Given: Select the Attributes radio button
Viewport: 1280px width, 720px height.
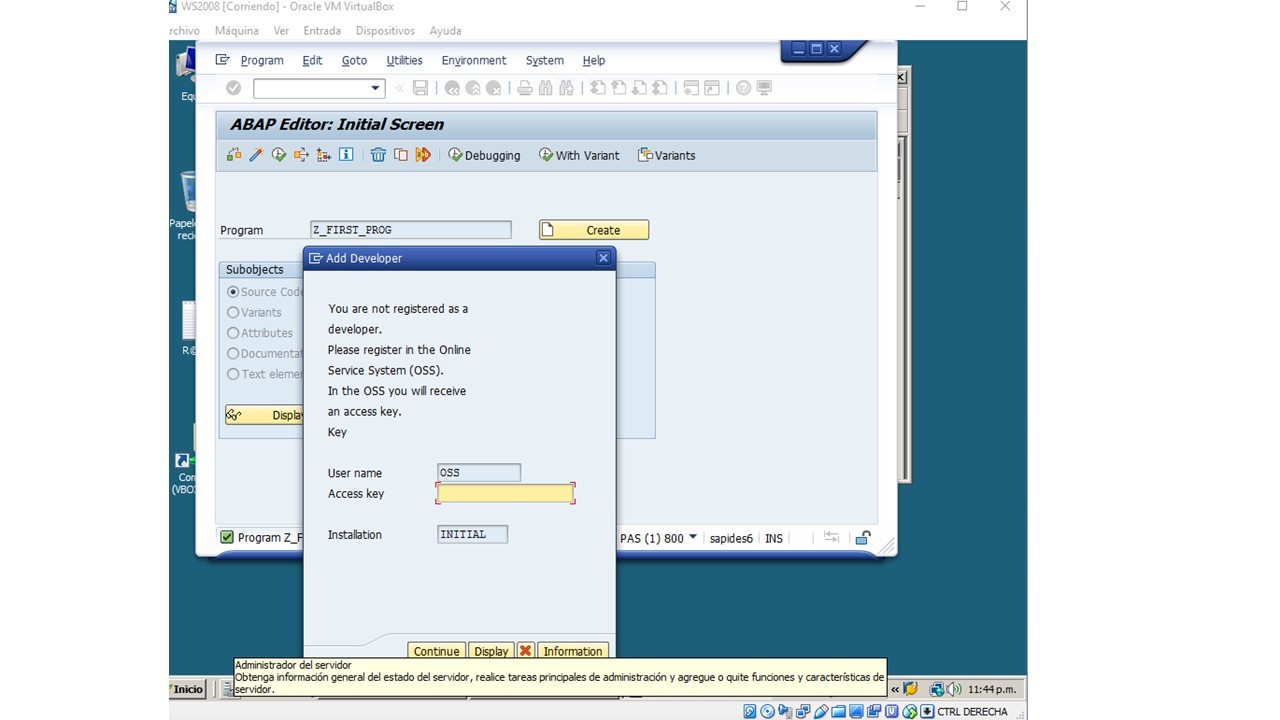Looking at the screenshot, I should (x=233, y=333).
